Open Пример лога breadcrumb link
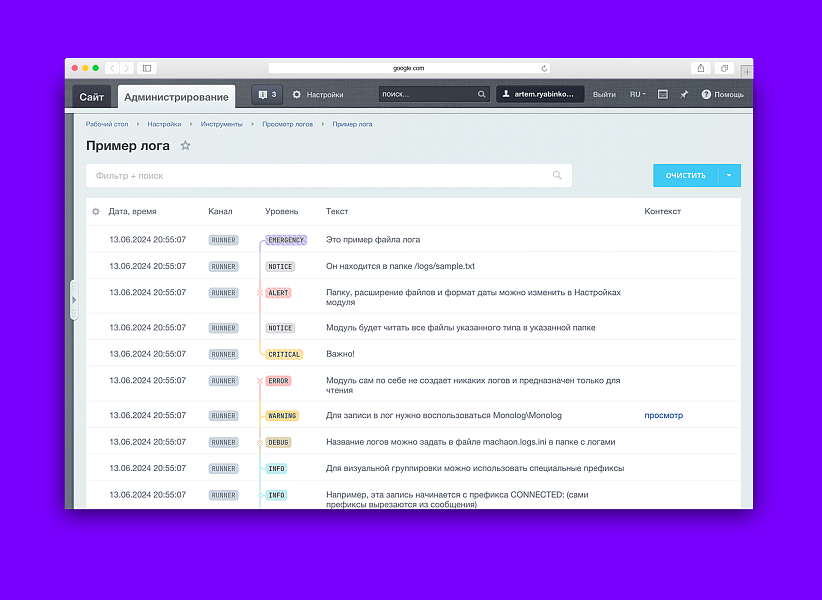Viewport: 822px width, 600px height. coord(352,124)
